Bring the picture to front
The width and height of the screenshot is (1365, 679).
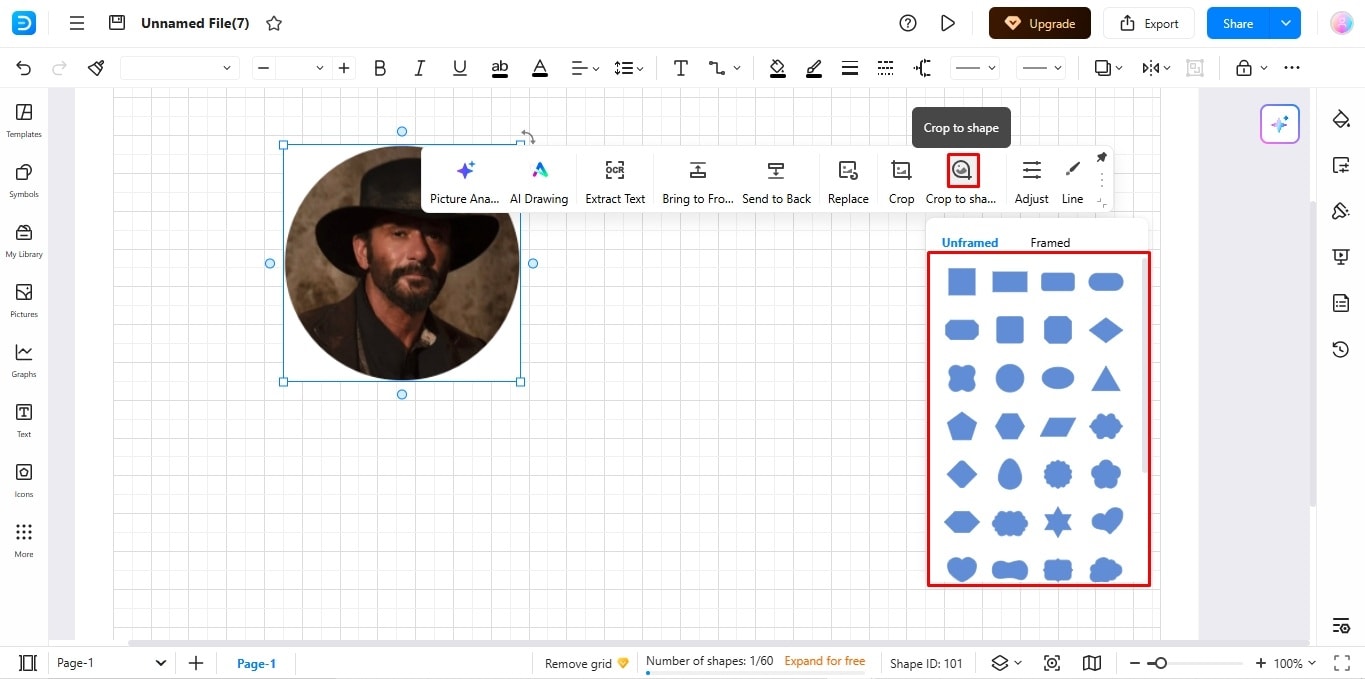(698, 181)
